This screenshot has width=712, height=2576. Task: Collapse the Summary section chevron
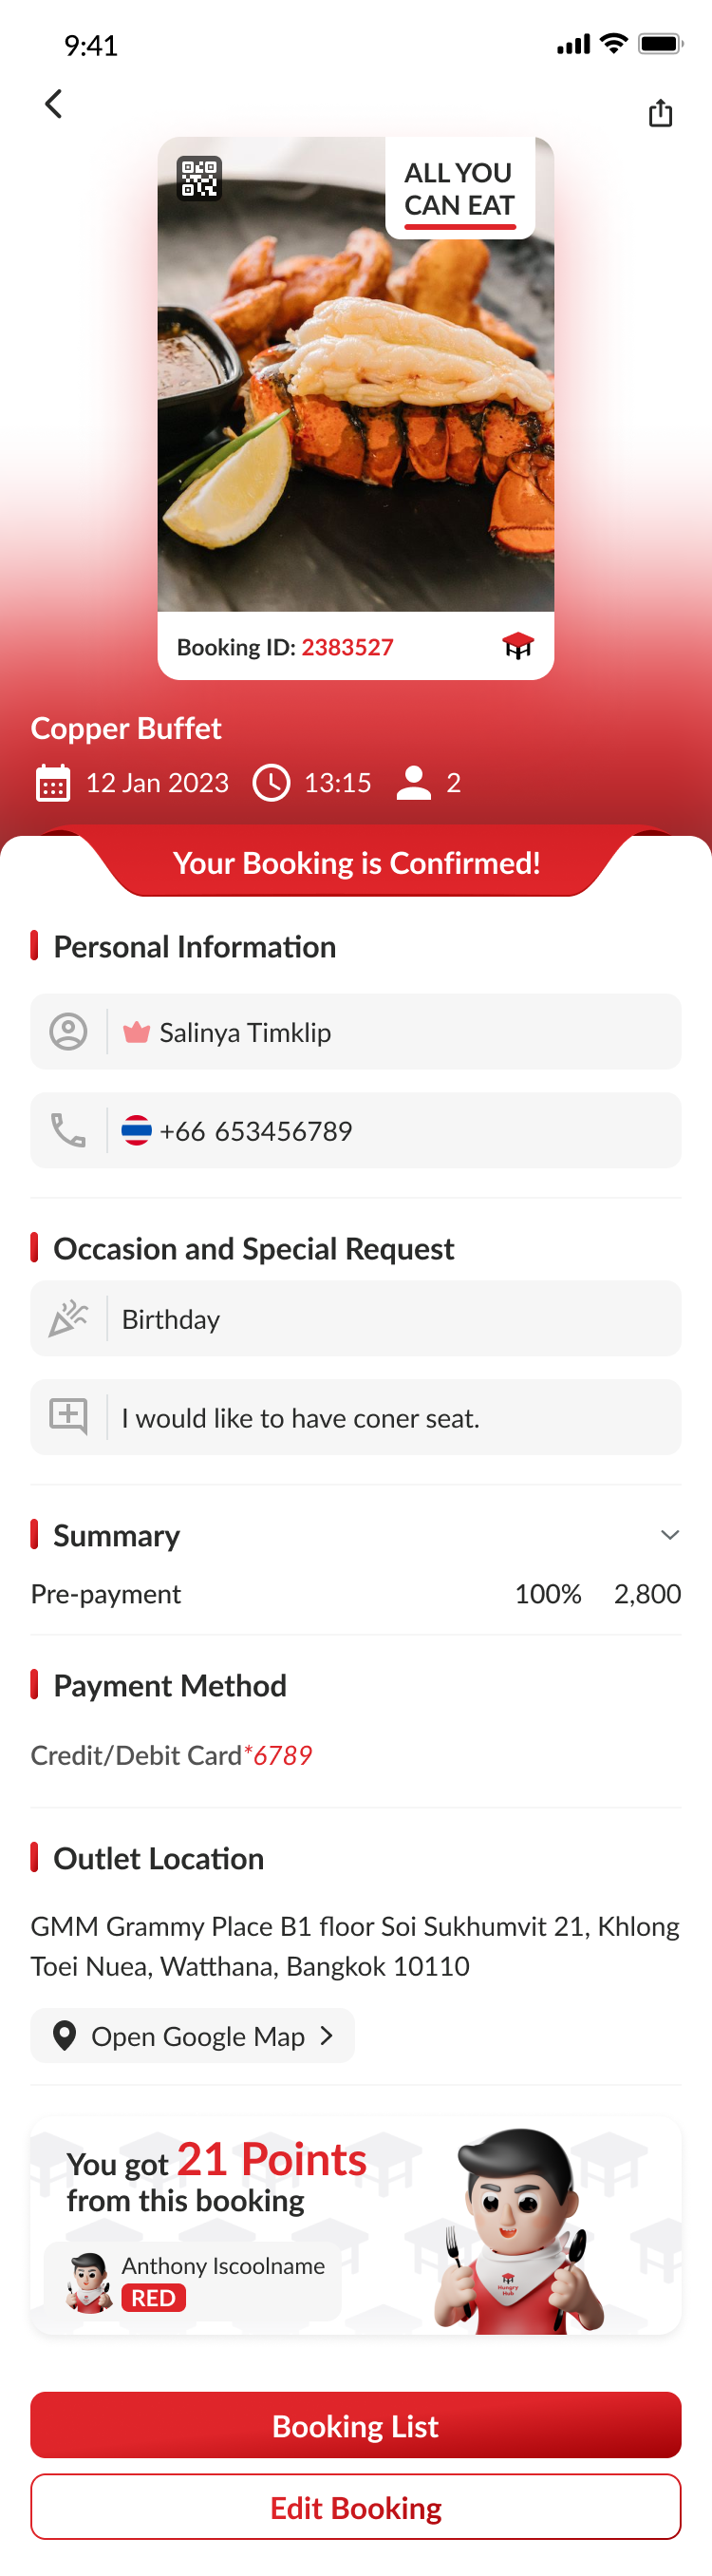[x=670, y=1535]
